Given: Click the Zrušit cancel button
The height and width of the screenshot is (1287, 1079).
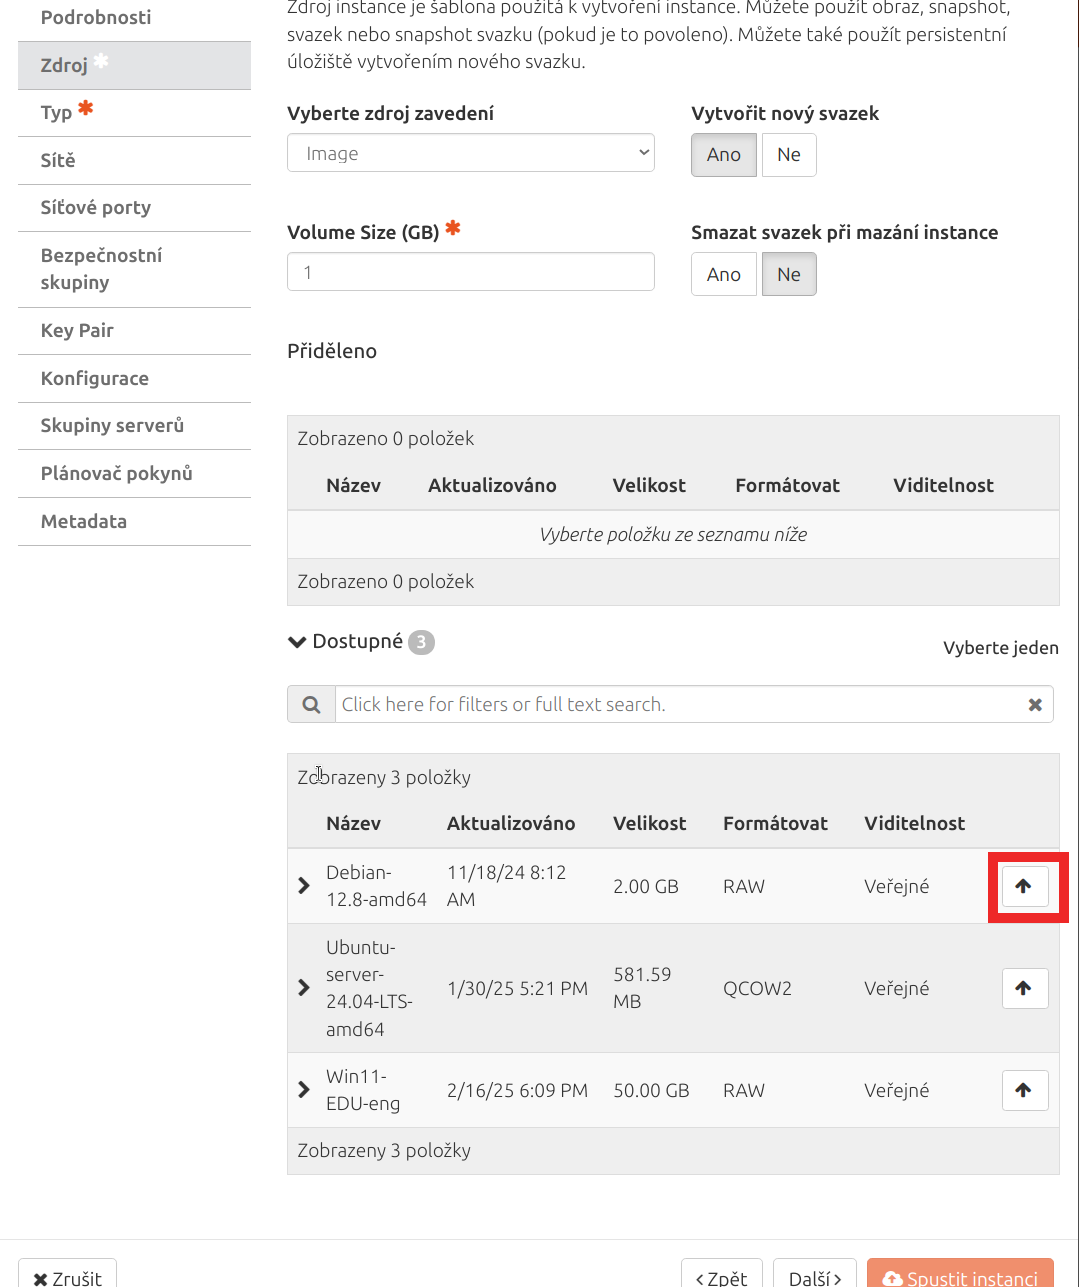Looking at the screenshot, I should (67, 1277).
